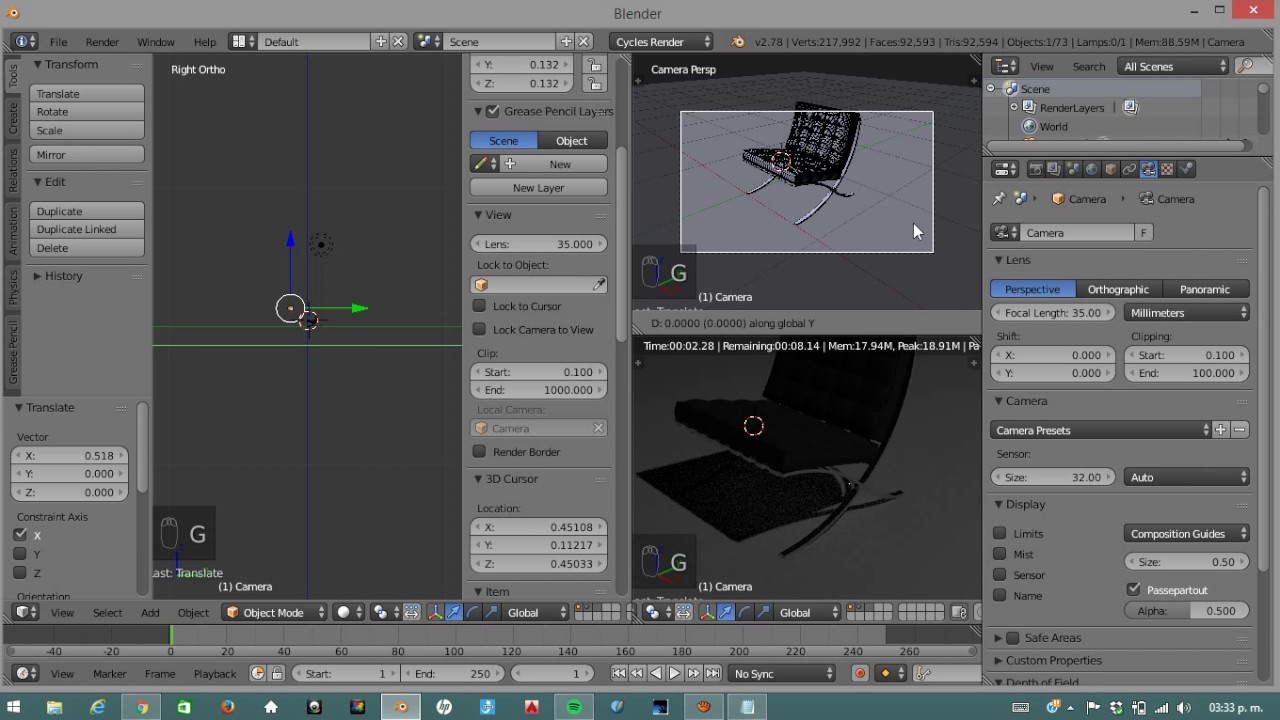
Task: Open the Camera Data properties tab icon
Action: click(x=1149, y=169)
